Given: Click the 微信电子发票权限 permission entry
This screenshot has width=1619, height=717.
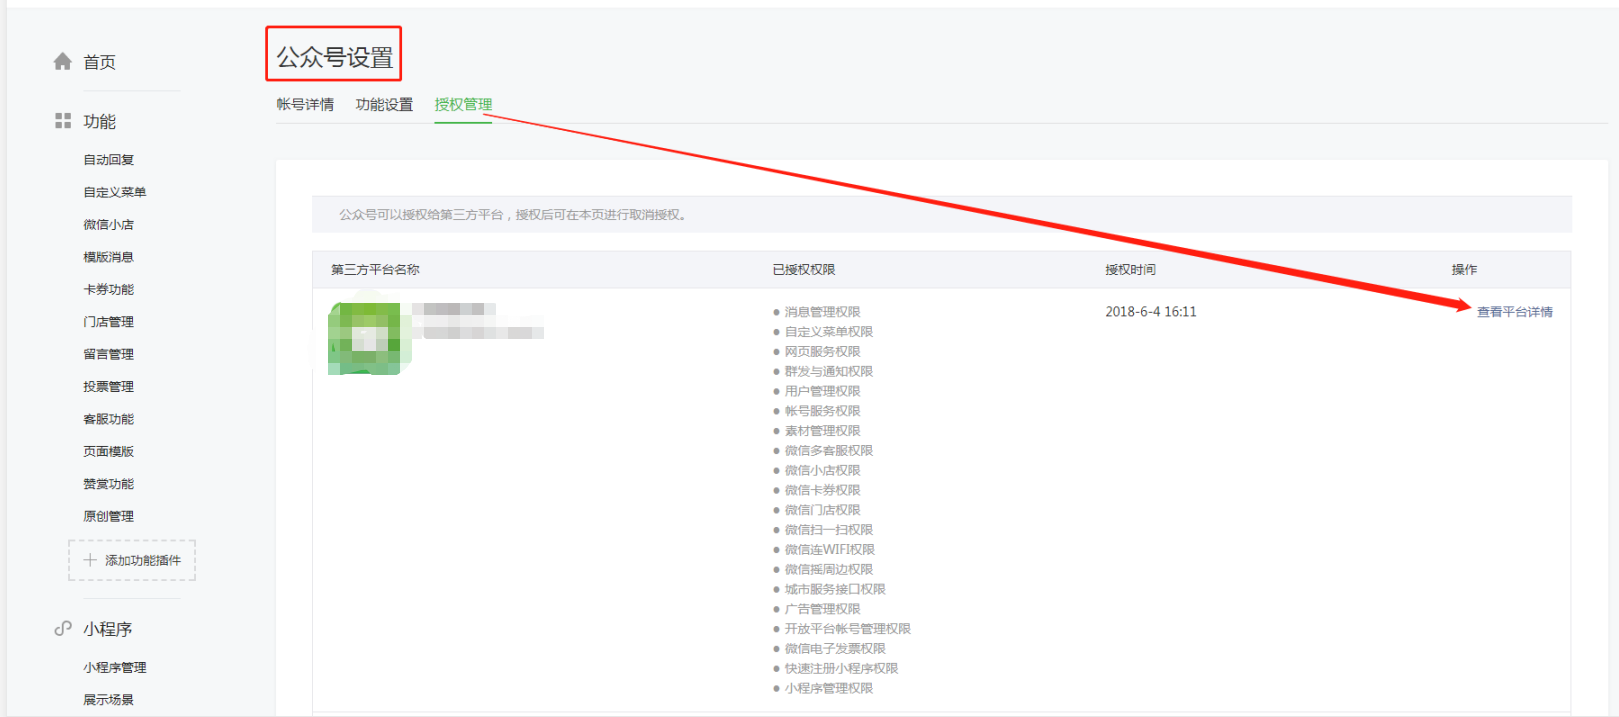Looking at the screenshot, I should (835, 649).
